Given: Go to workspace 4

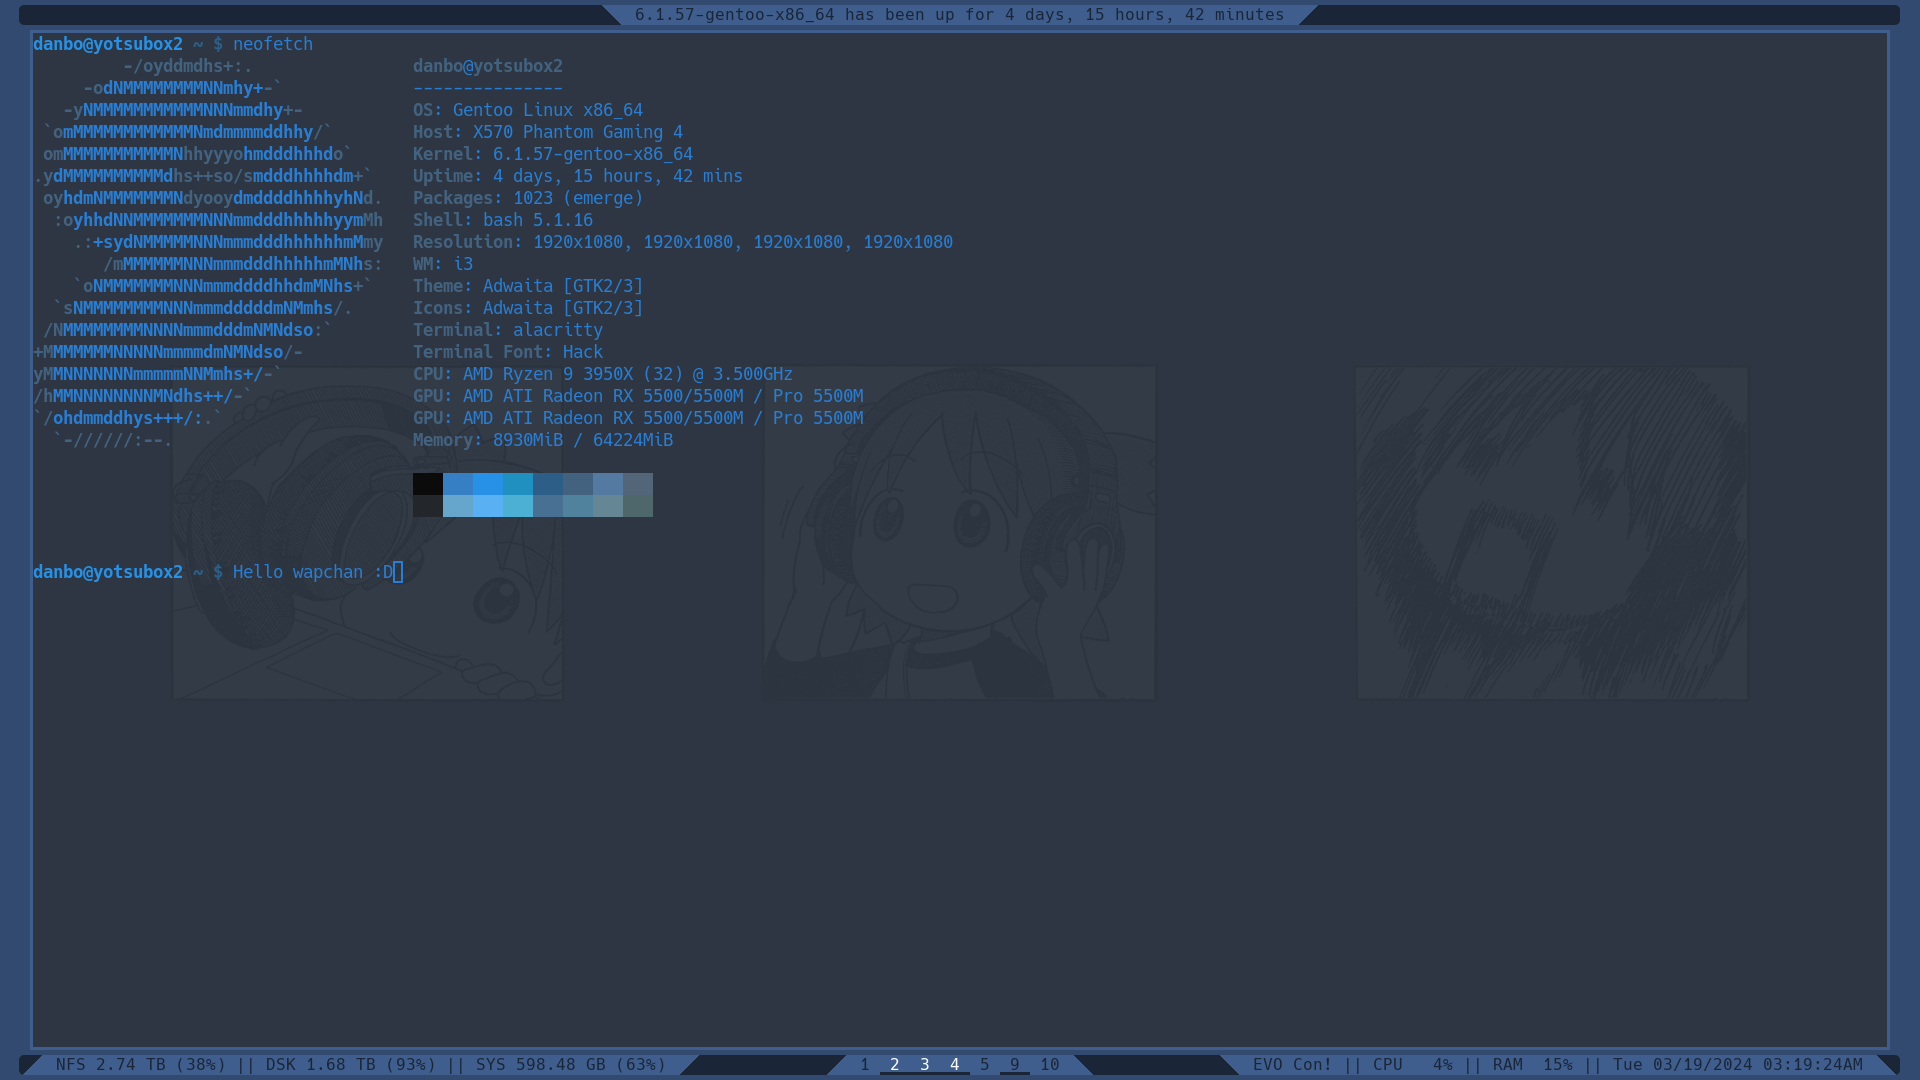Looking at the screenshot, I should pyautogui.click(x=955, y=1064).
